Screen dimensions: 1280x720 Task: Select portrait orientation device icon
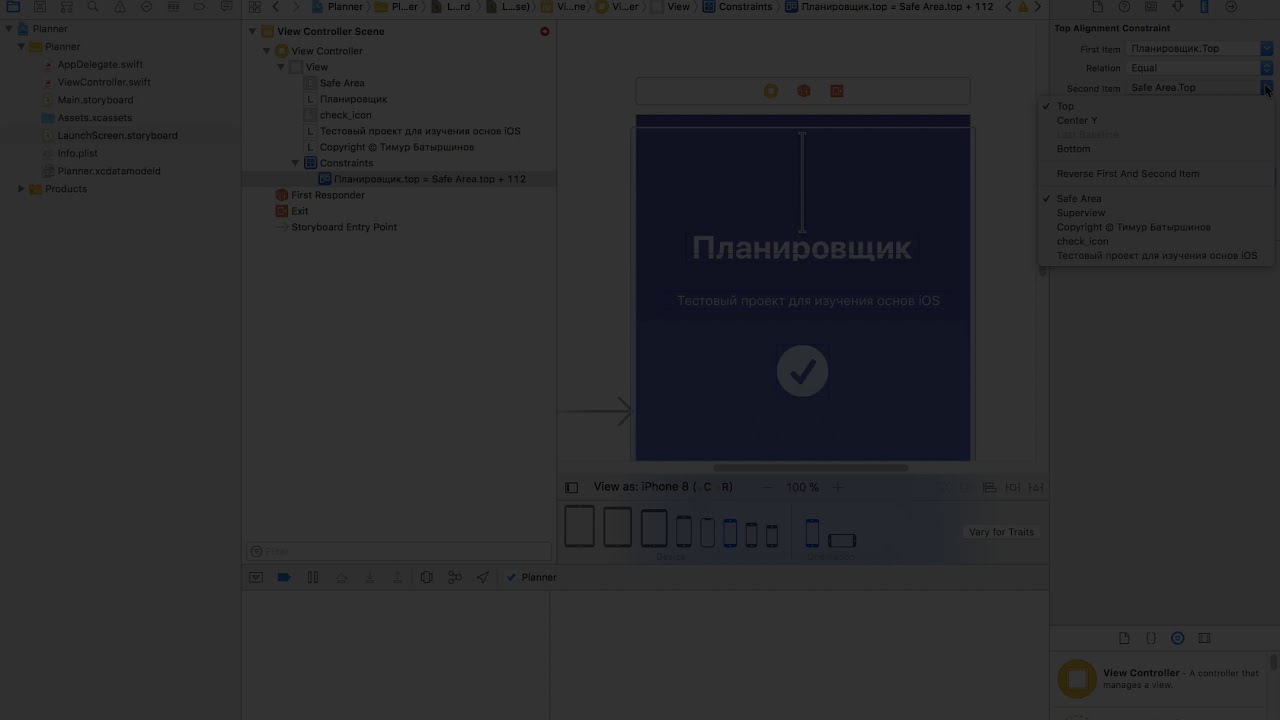pyautogui.click(x=812, y=532)
